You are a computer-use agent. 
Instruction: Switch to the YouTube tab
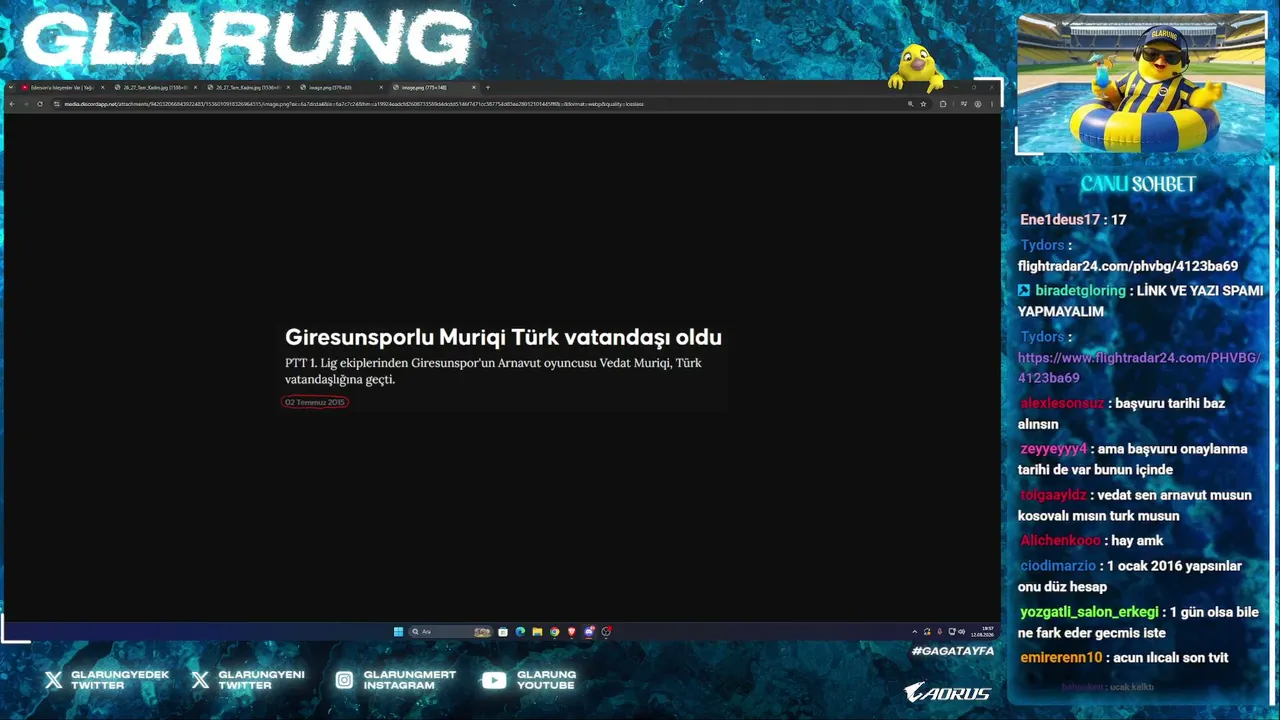[62, 88]
